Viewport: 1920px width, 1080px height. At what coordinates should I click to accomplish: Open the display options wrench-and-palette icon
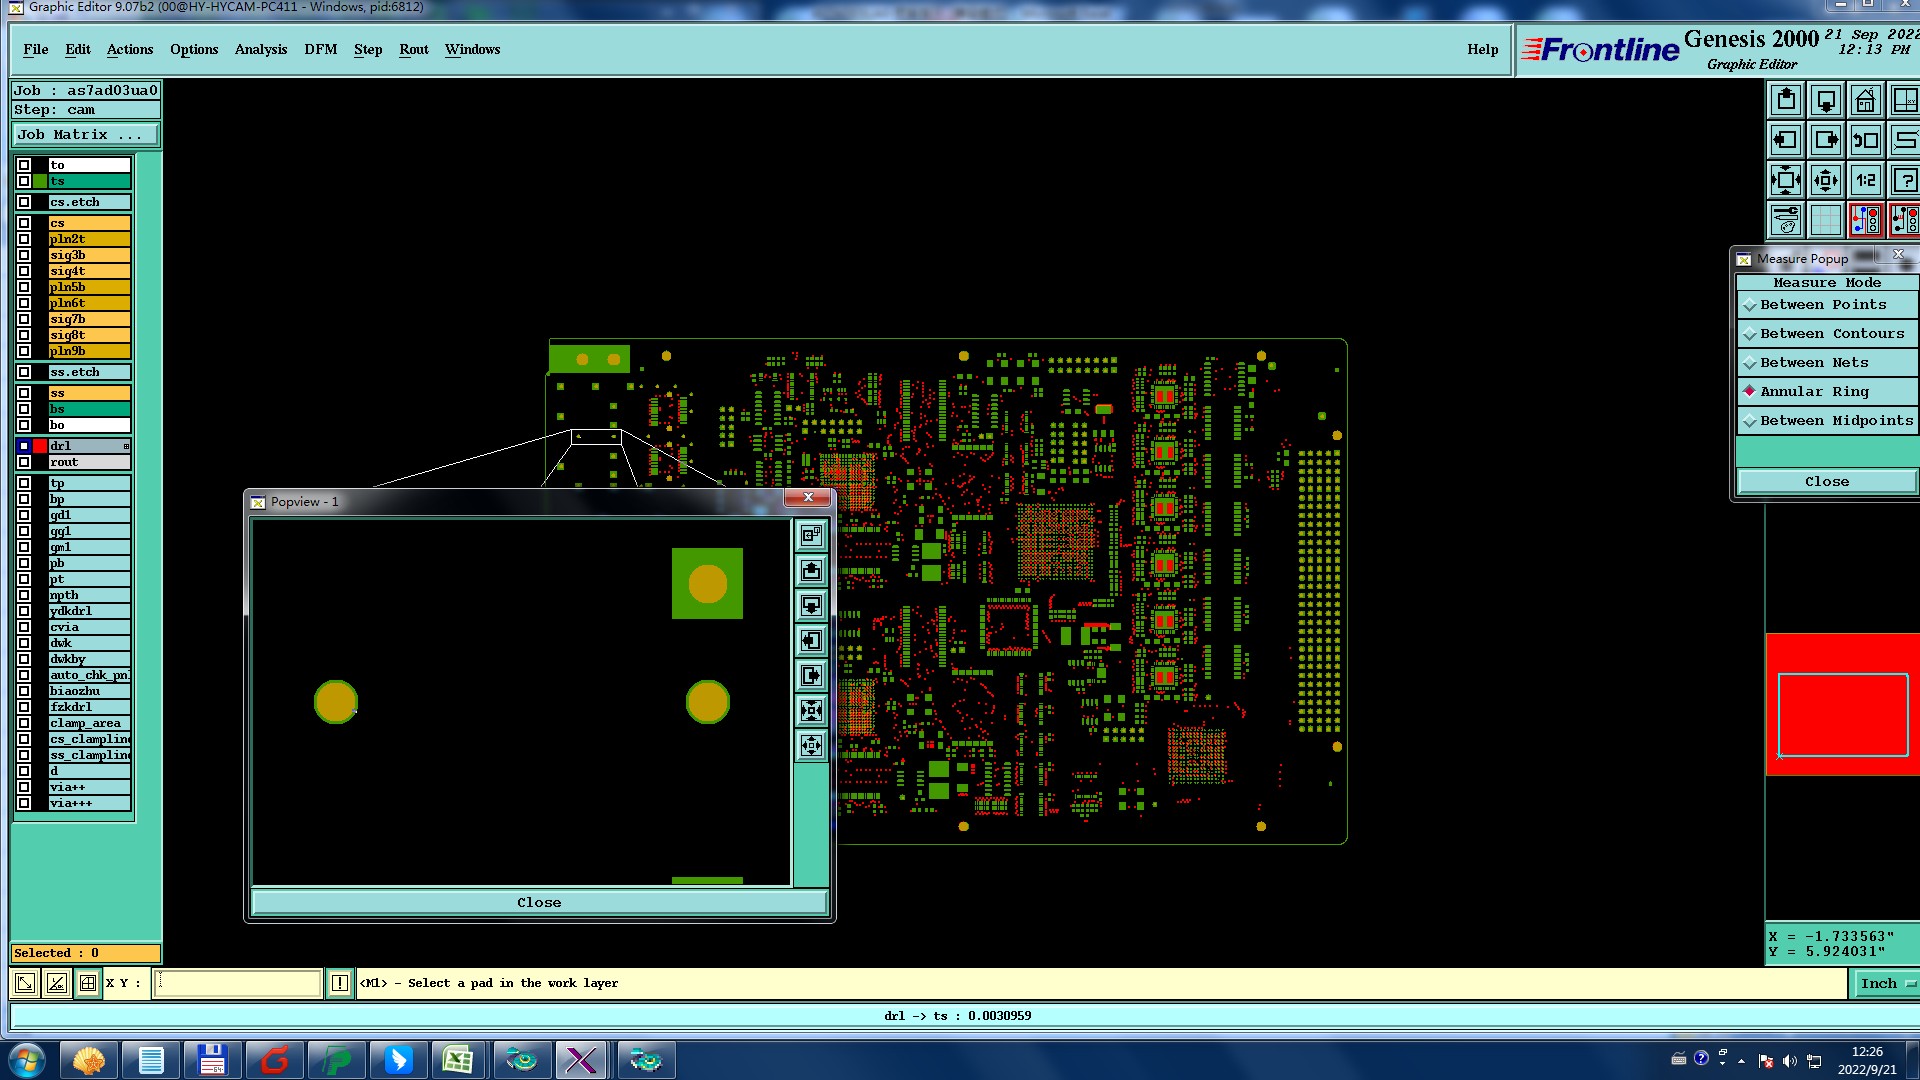click(x=1785, y=220)
